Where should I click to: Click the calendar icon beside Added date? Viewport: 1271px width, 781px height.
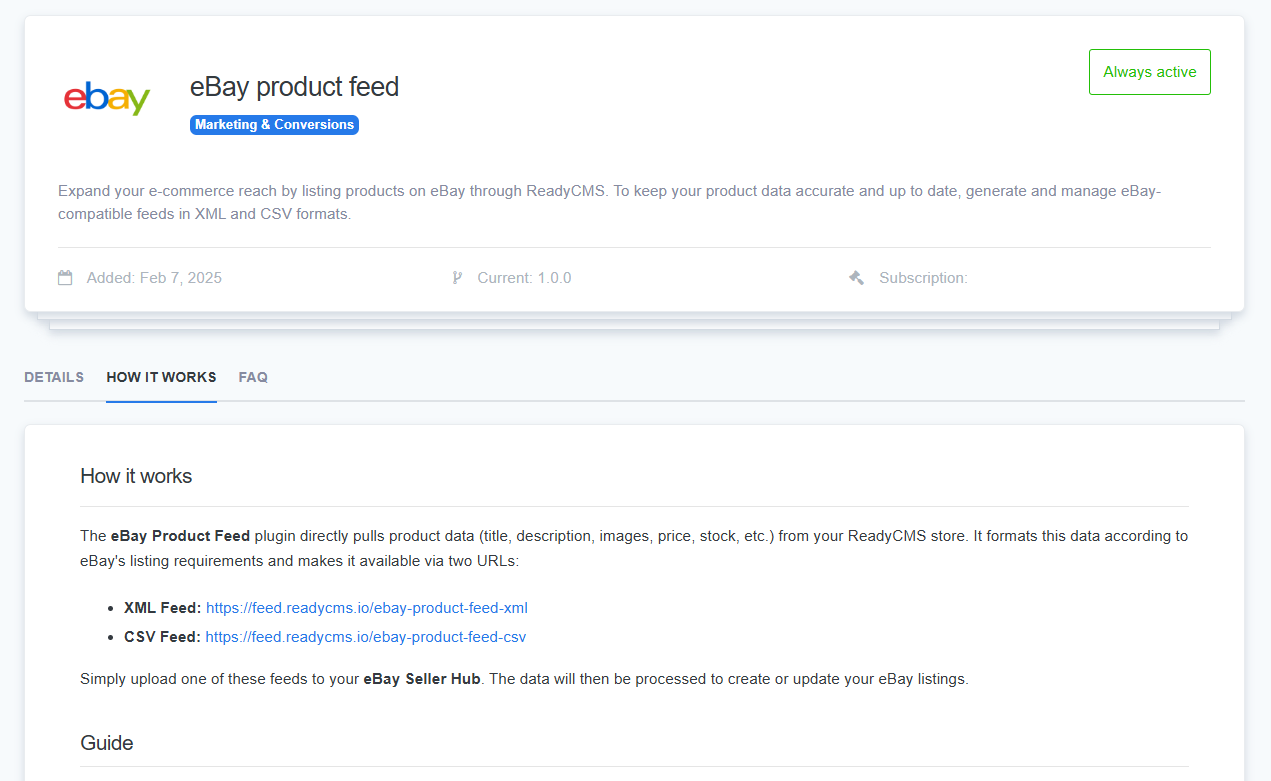(65, 278)
